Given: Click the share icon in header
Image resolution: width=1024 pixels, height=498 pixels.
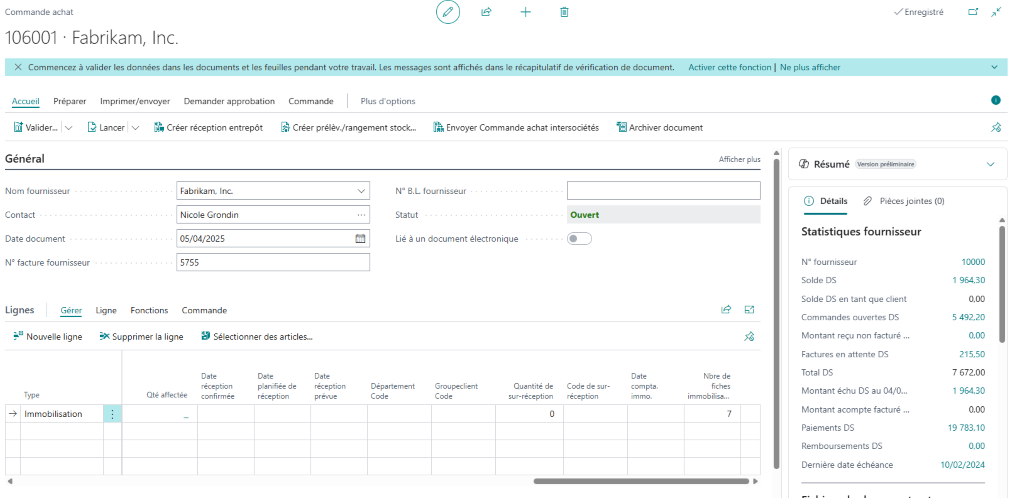Looking at the screenshot, I should pyautogui.click(x=486, y=12).
